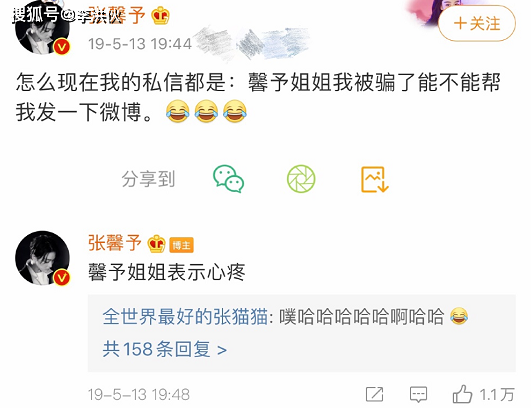Click post timestamp 19-5-13 19:44

pos(140,44)
